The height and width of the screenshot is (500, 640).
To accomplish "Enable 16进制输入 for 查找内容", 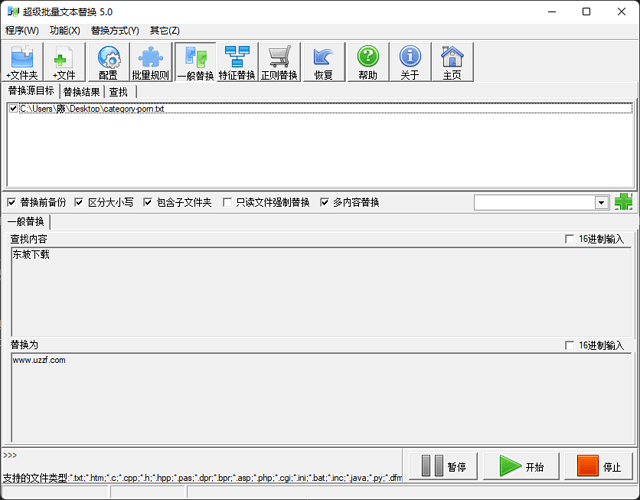I will 570,239.
